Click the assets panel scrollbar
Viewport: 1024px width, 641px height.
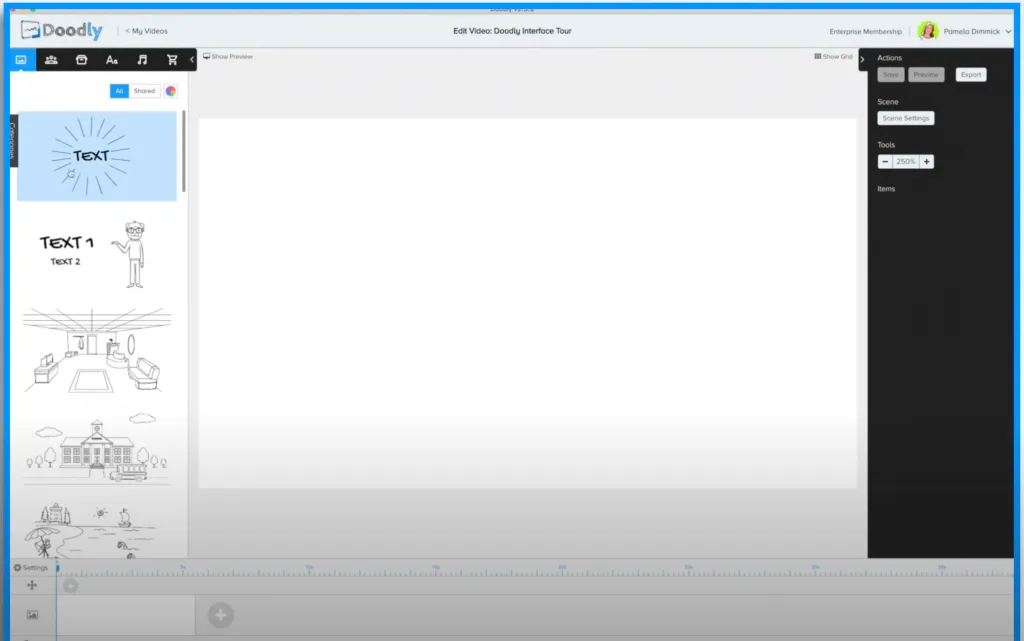(x=184, y=151)
